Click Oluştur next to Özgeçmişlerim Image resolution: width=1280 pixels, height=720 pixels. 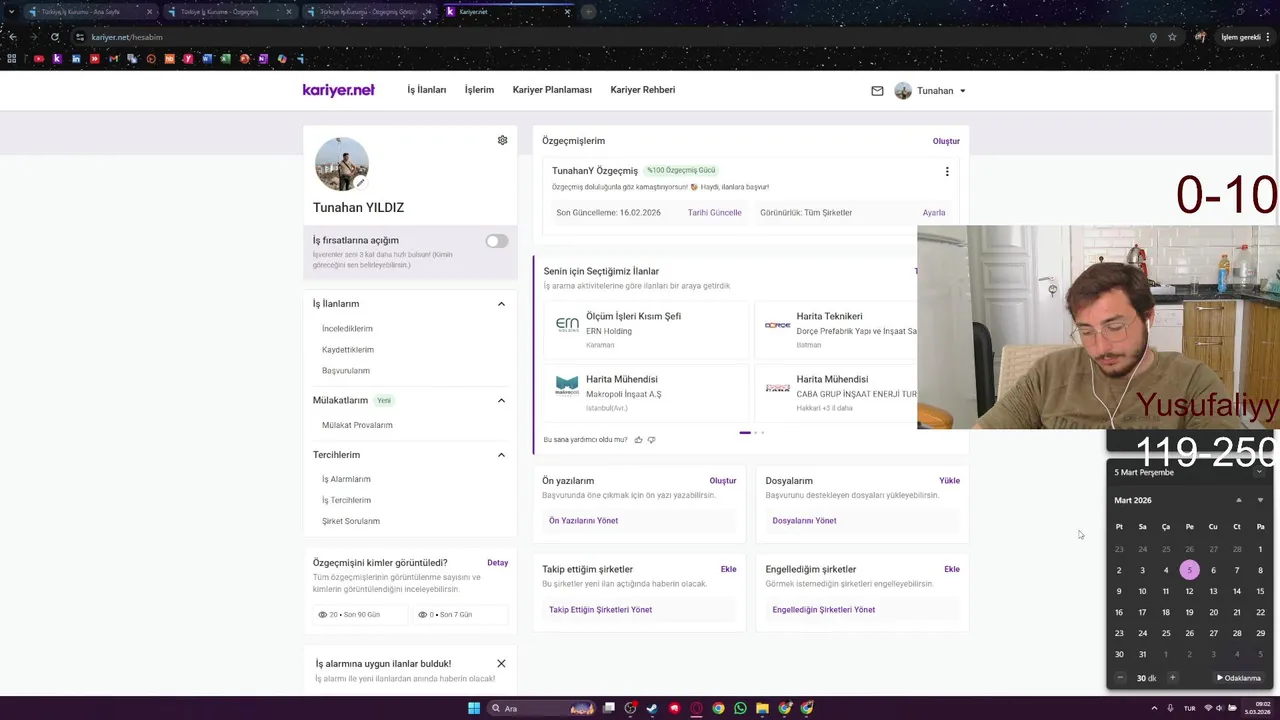coord(946,141)
